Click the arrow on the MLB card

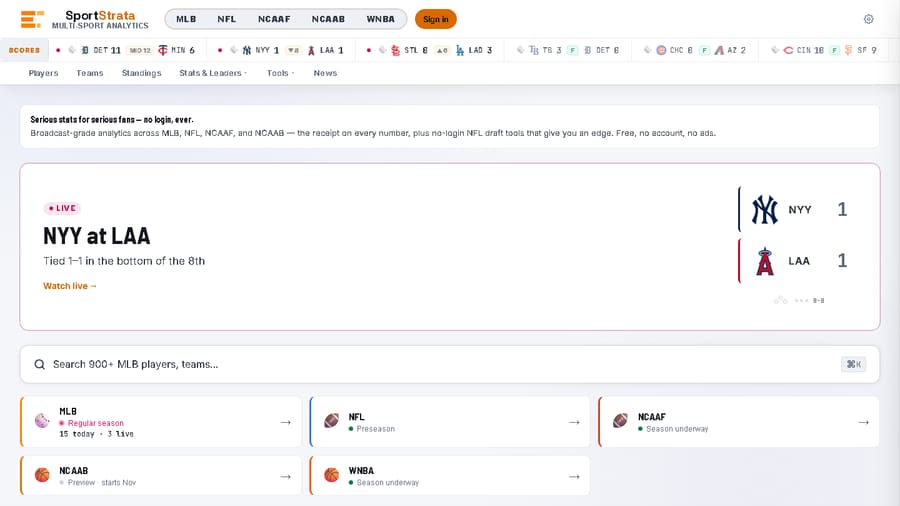pos(285,422)
